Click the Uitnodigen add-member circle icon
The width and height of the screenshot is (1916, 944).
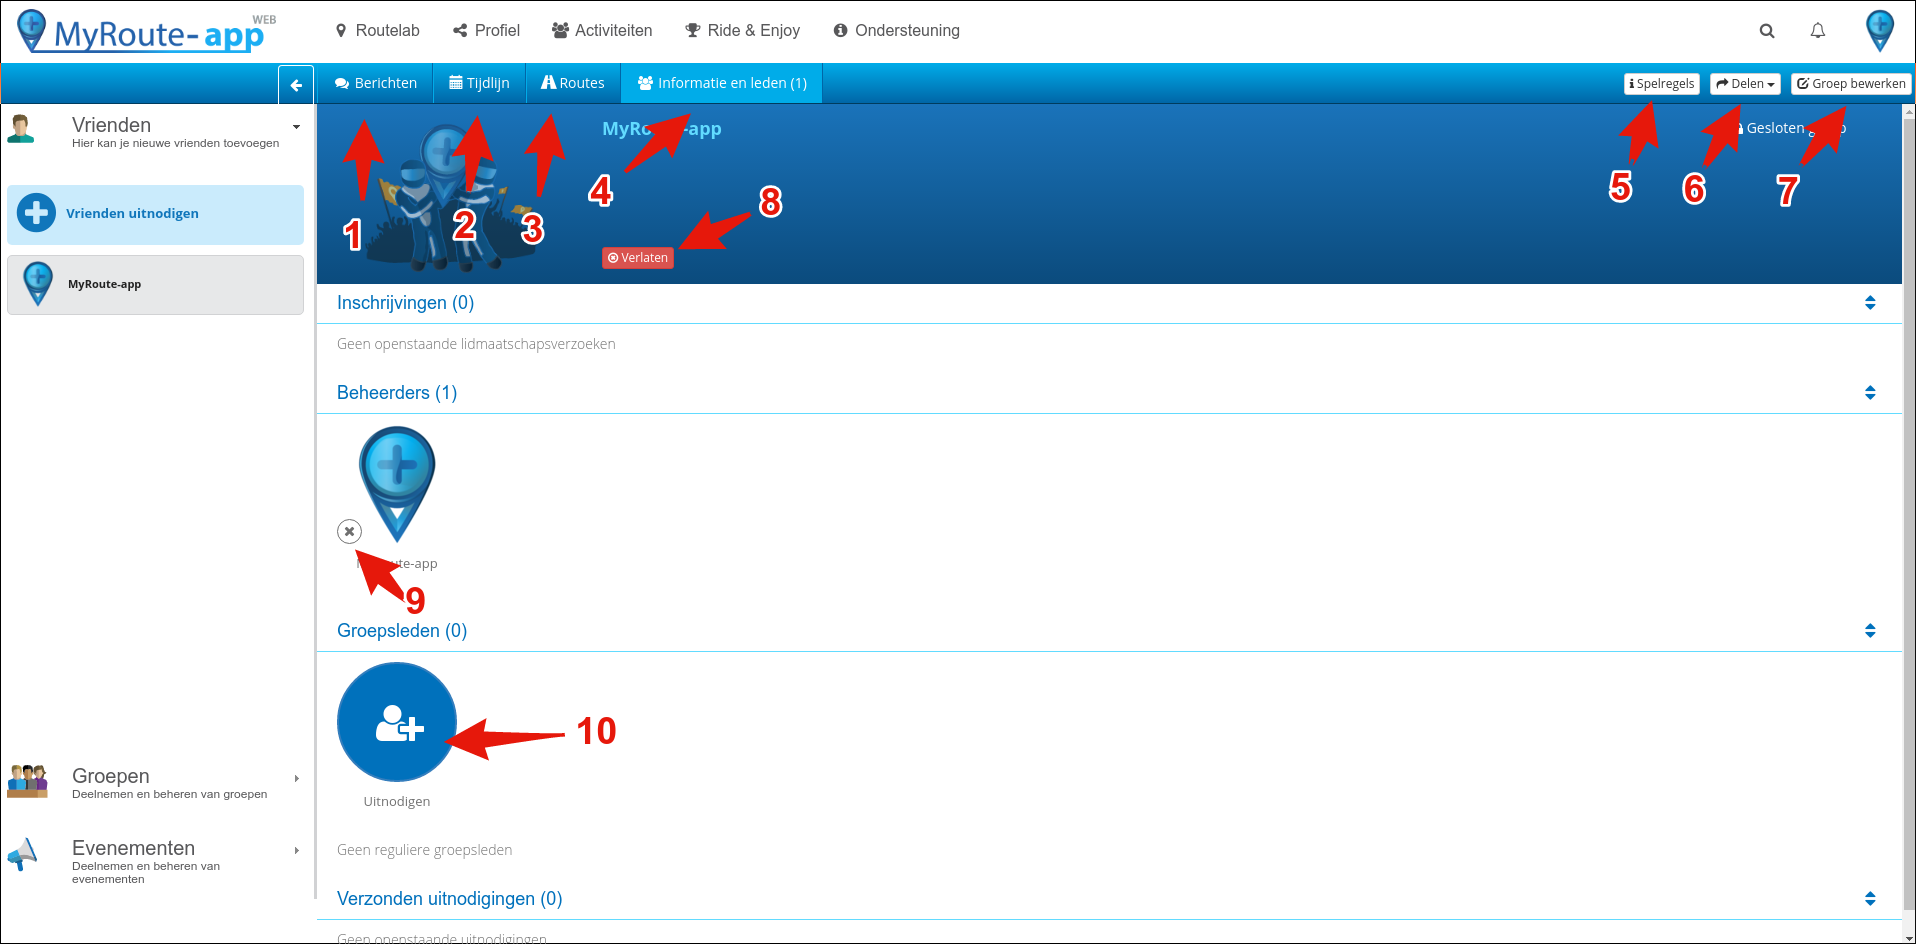click(397, 722)
